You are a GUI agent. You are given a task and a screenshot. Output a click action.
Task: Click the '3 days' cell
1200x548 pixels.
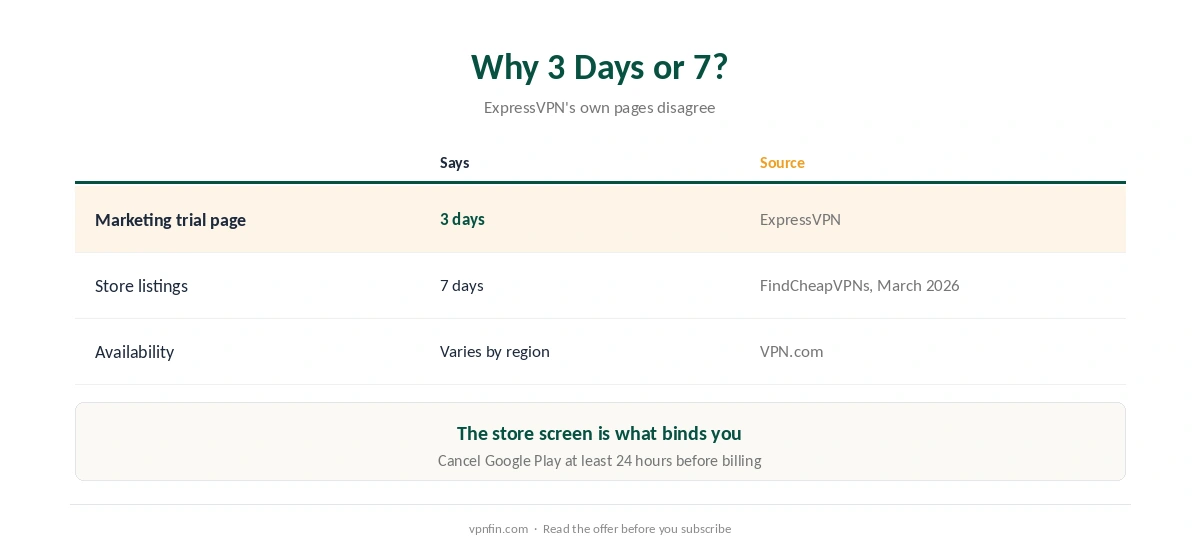point(462,219)
